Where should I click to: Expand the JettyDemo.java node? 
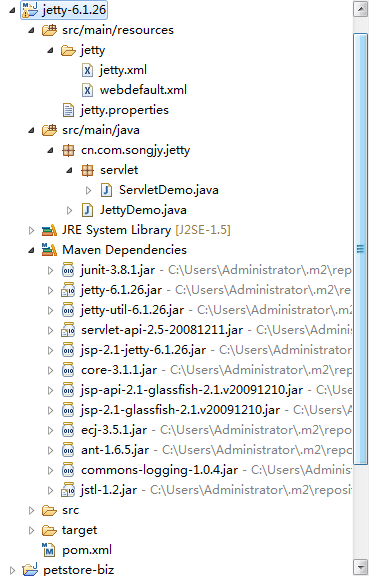click(x=69, y=210)
